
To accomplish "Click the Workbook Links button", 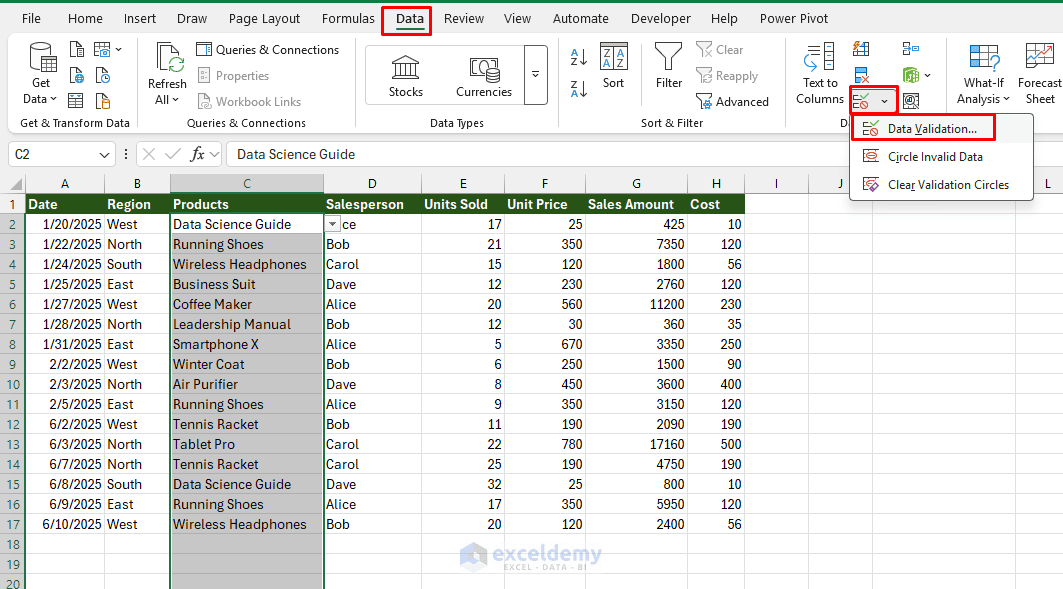I will click(249, 102).
